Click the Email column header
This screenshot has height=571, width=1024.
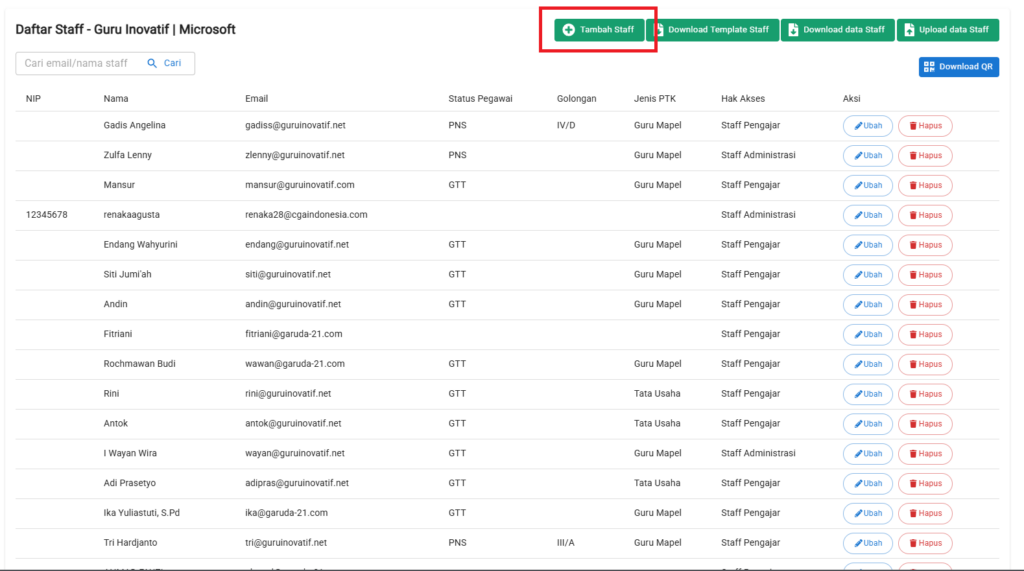257,99
